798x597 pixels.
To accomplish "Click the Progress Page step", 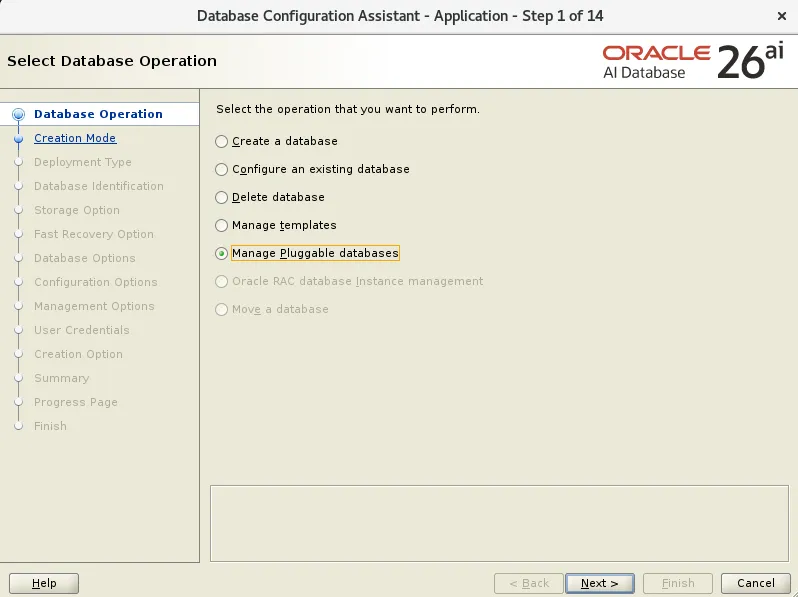I will [76, 402].
